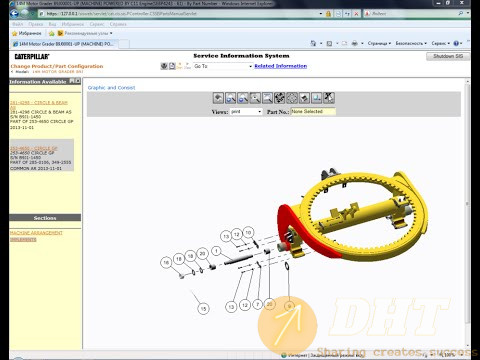Open Change Product/Part Configuration link
Image resolution: width=480 pixels, height=360 pixels.
[x=57, y=66]
